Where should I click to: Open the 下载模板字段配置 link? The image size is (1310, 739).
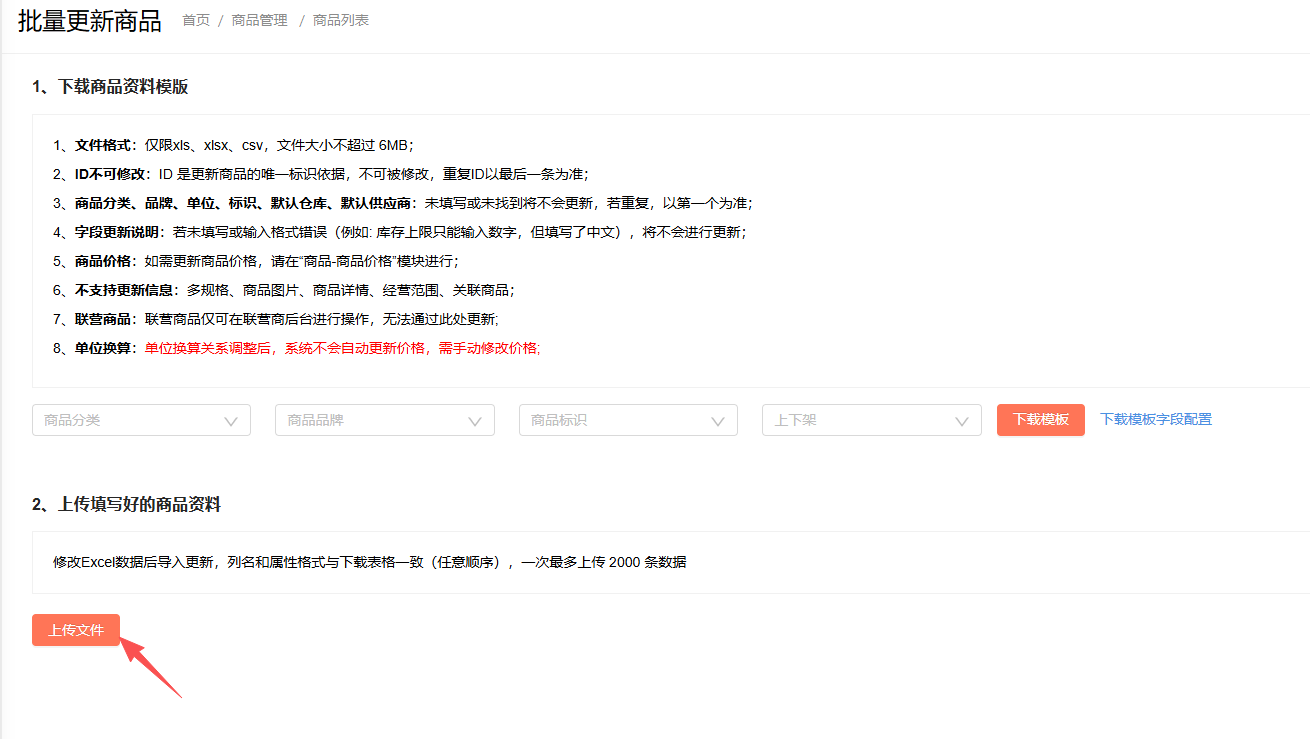[x=1156, y=420]
